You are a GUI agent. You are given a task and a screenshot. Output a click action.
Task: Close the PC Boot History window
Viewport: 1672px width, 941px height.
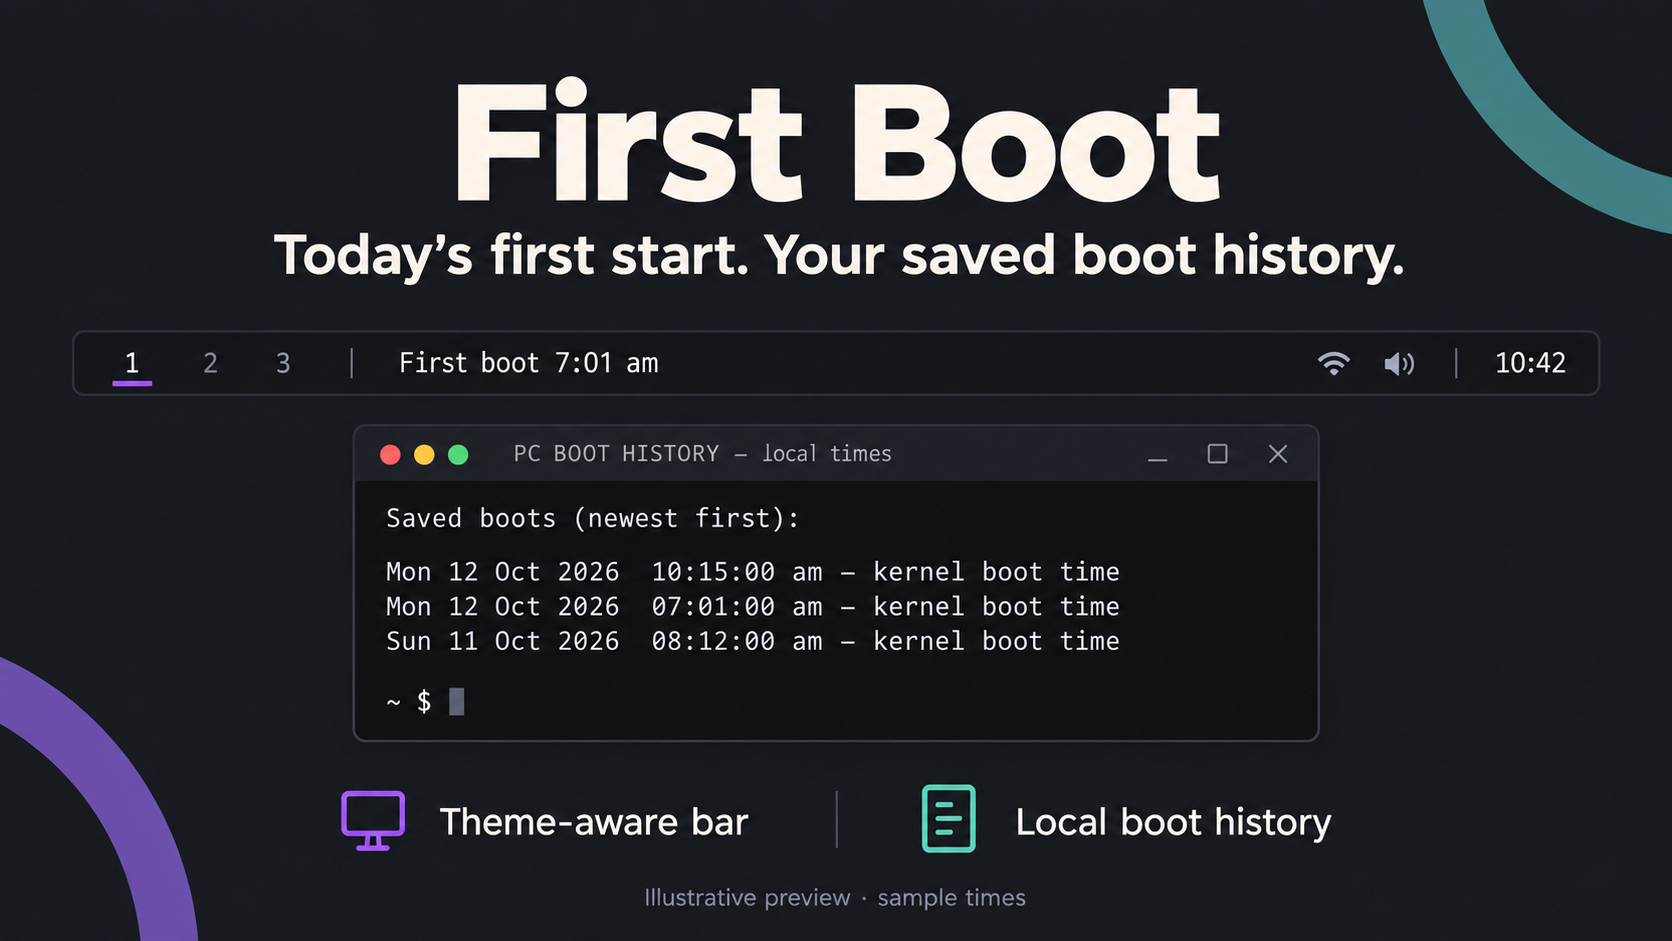pyautogui.click(x=1278, y=454)
